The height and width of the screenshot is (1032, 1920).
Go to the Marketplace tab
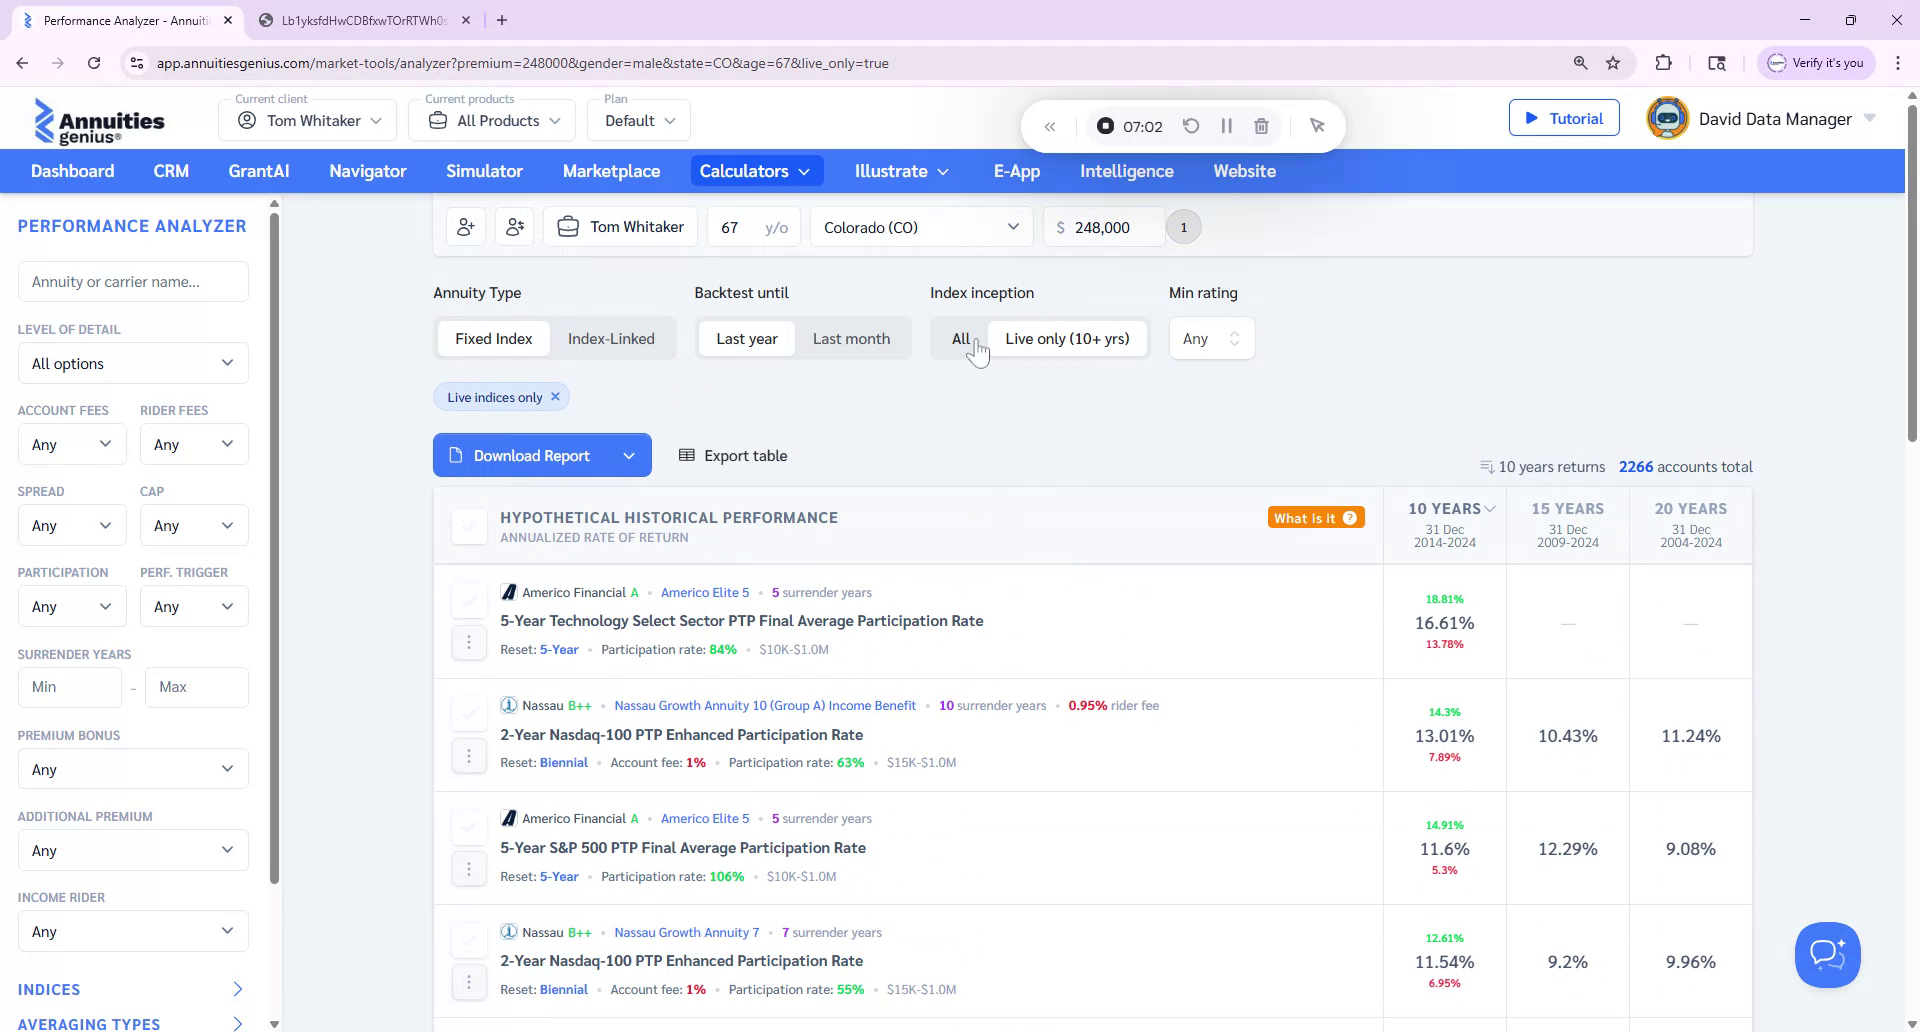click(x=611, y=171)
